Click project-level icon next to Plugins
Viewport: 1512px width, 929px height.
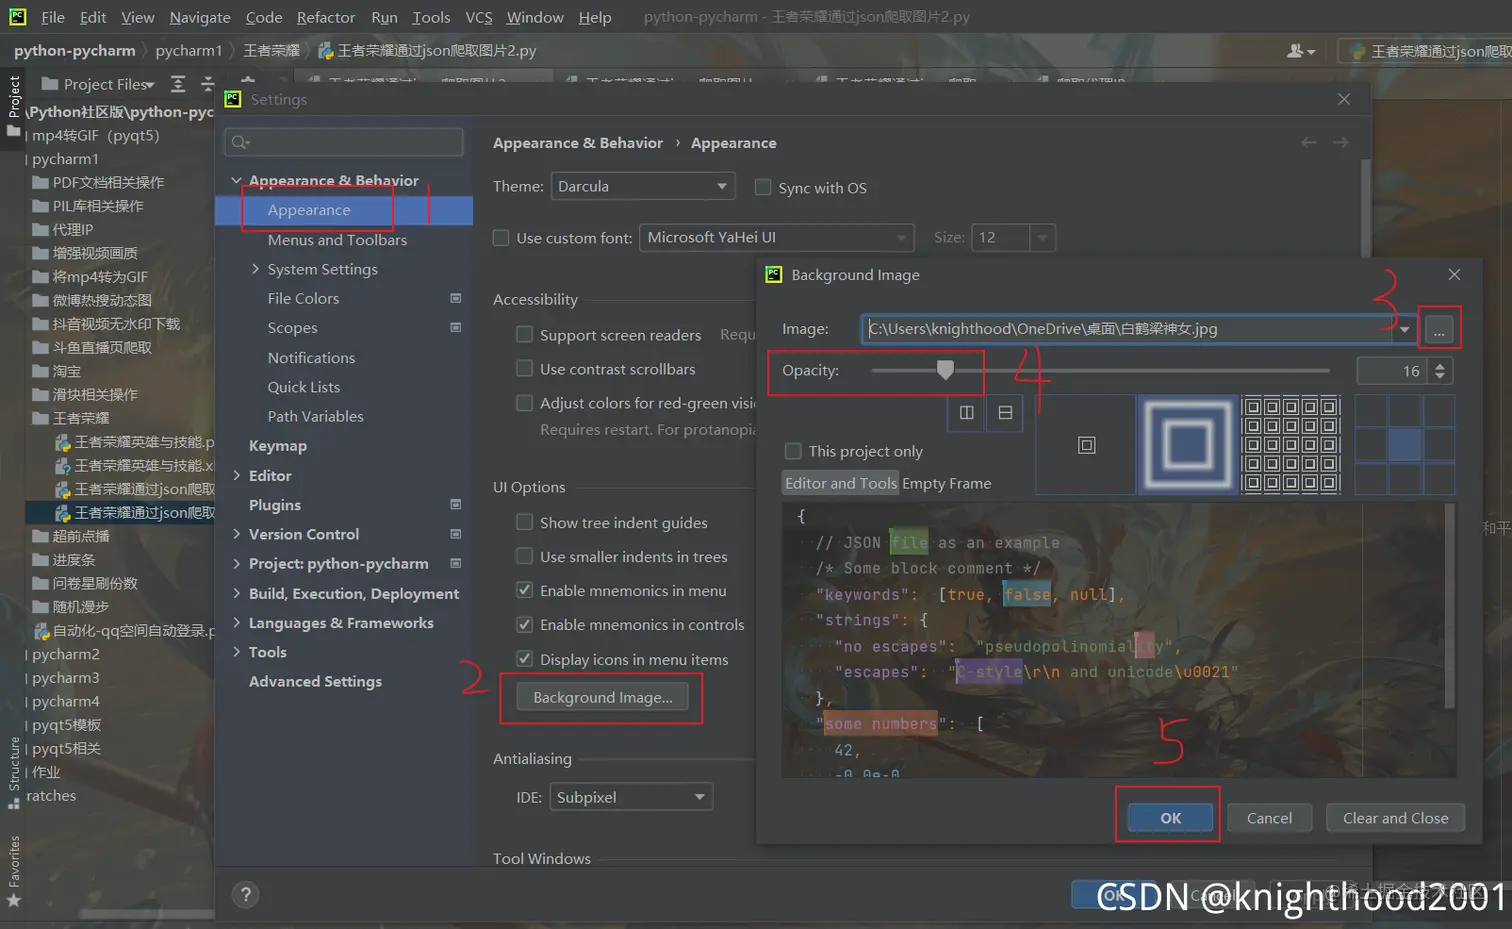456,505
